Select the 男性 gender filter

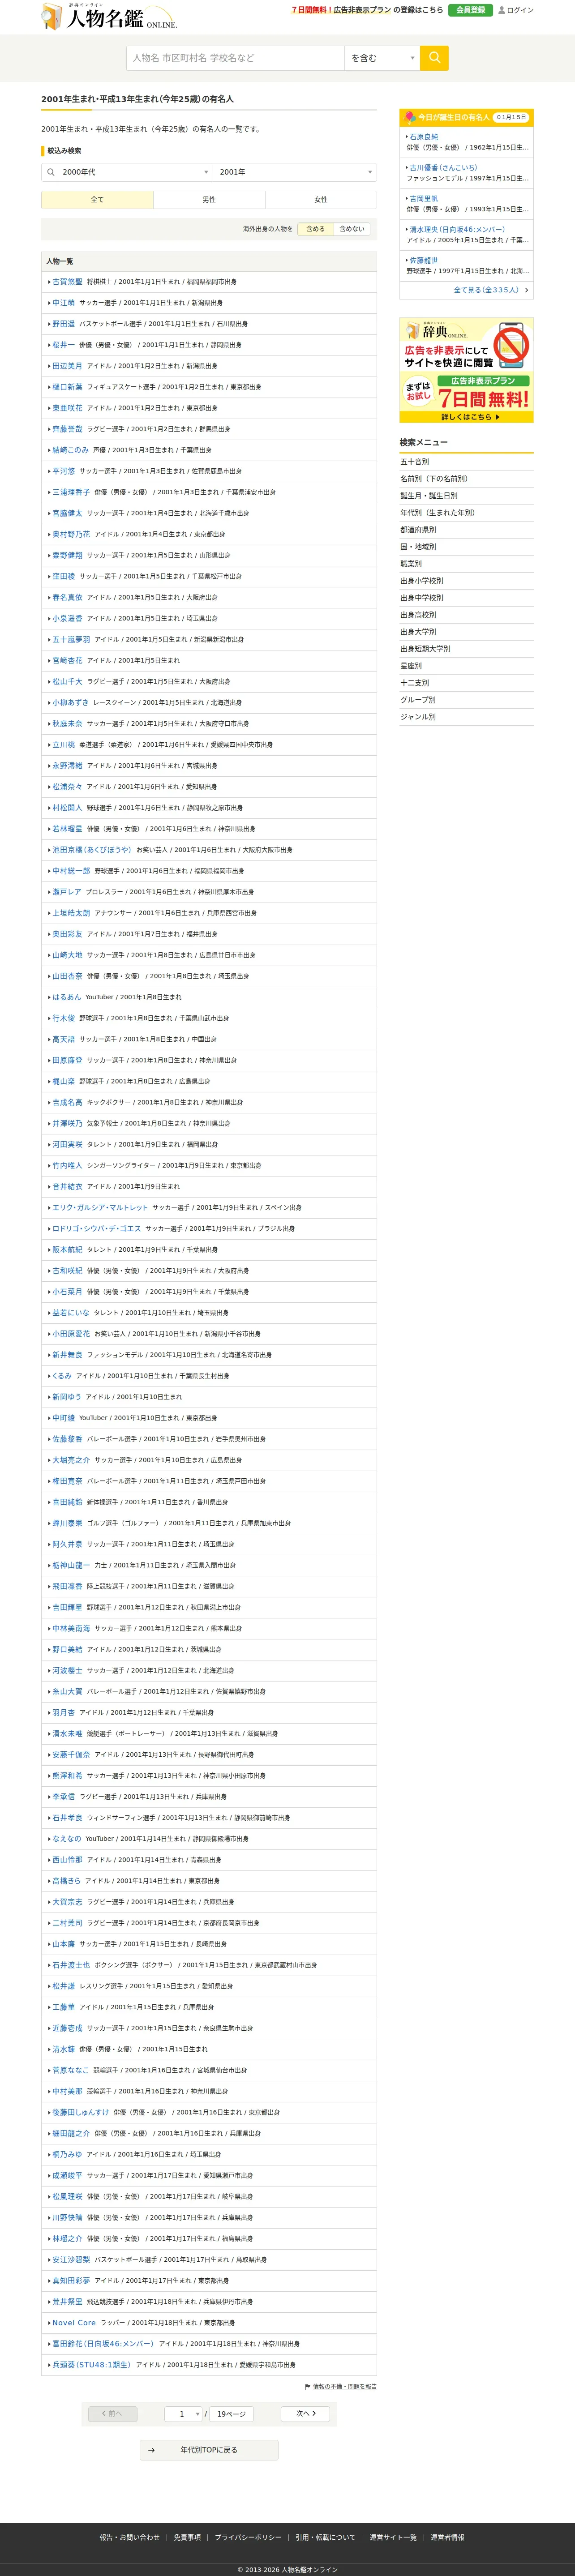(x=209, y=200)
